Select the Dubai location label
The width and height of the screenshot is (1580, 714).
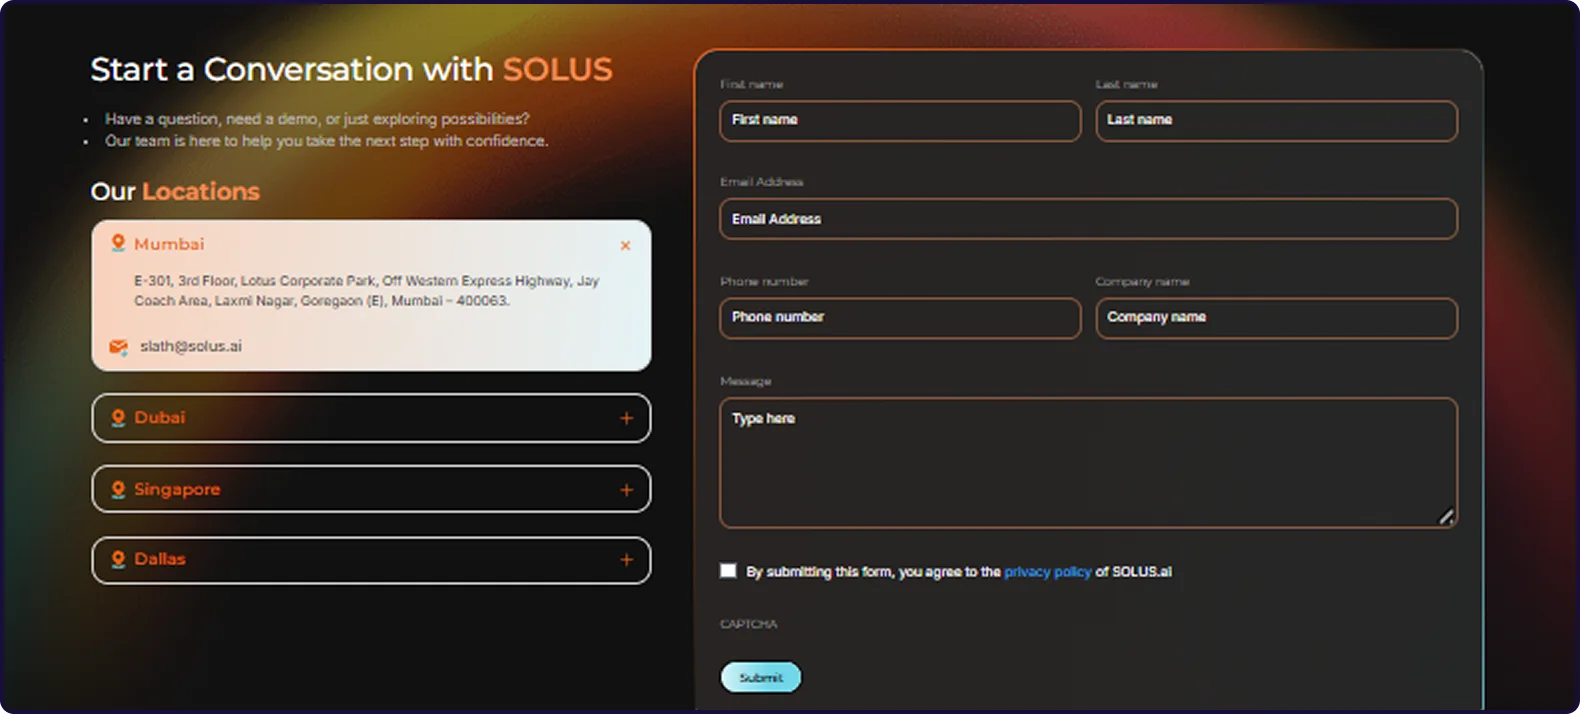tap(160, 418)
